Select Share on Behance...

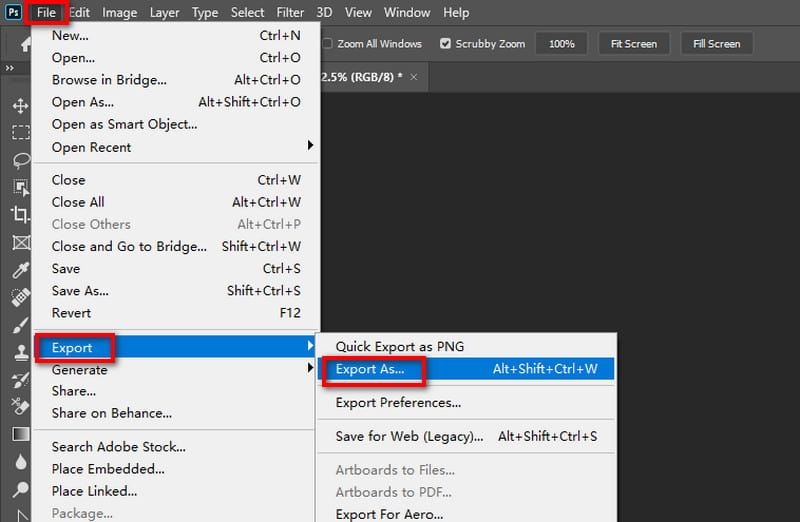pos(176,413)
